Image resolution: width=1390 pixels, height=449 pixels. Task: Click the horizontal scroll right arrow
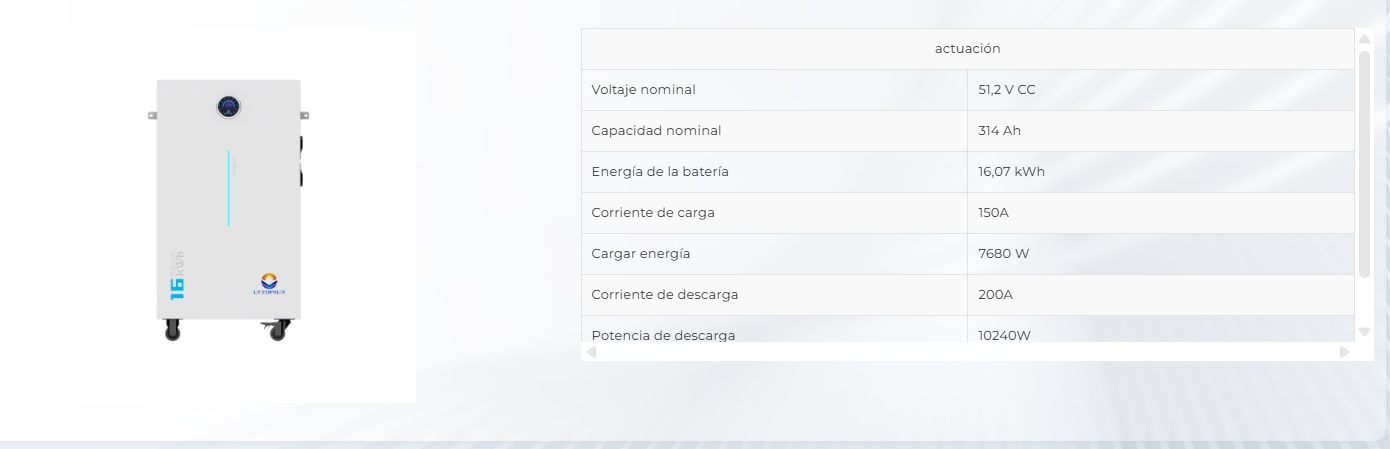point(1344,352)
